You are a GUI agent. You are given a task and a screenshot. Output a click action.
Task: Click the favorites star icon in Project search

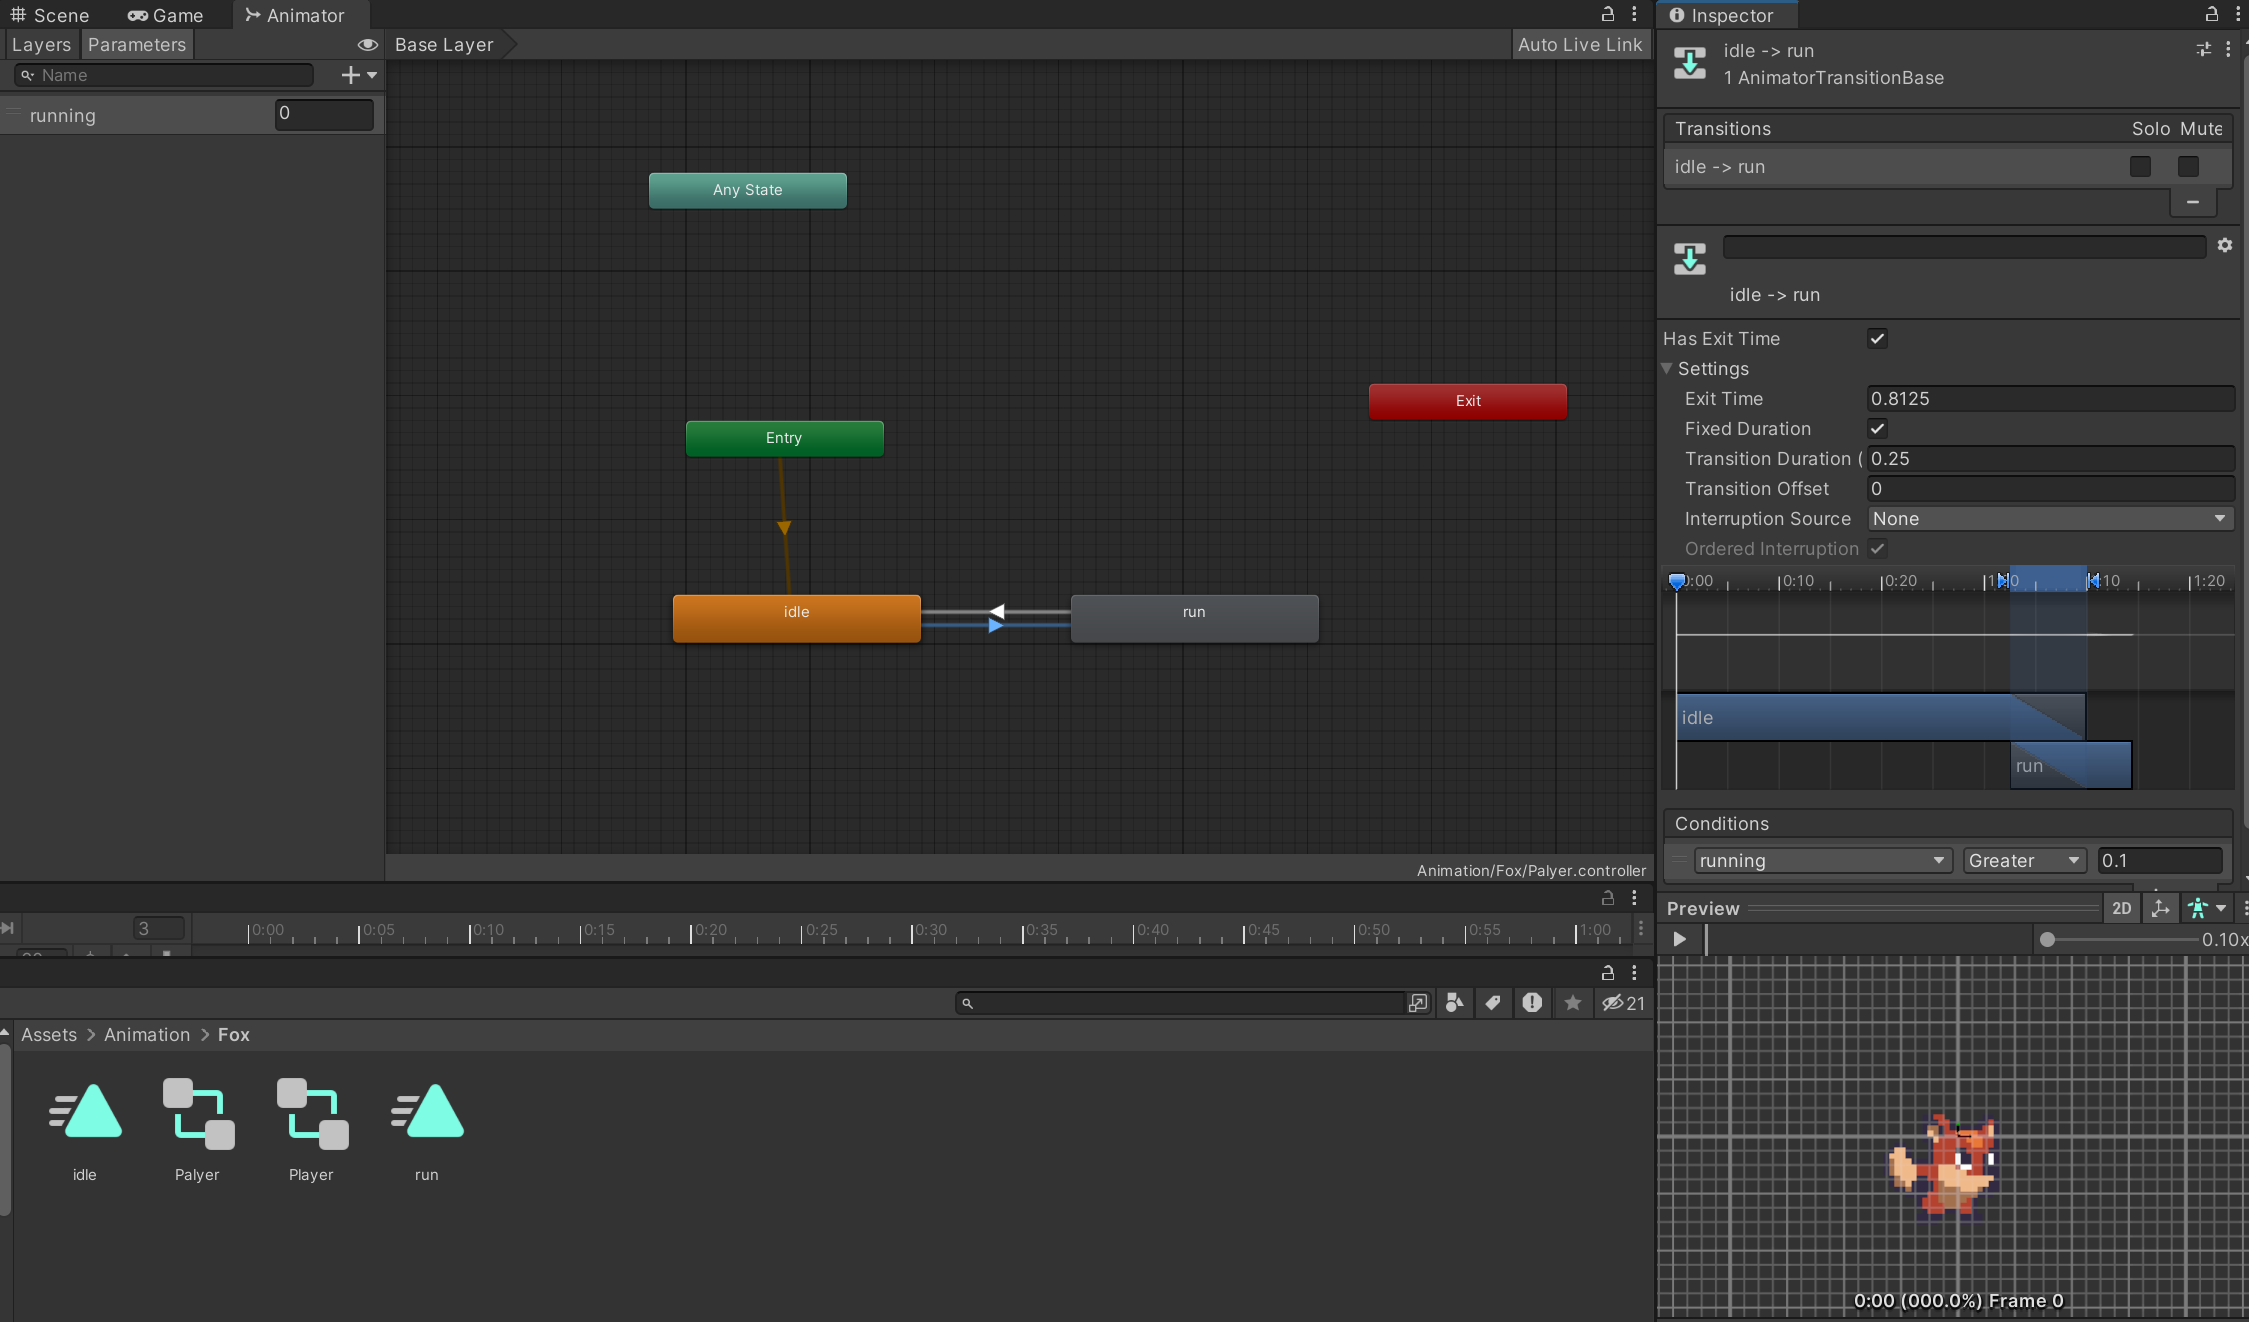point(1572,1003)
